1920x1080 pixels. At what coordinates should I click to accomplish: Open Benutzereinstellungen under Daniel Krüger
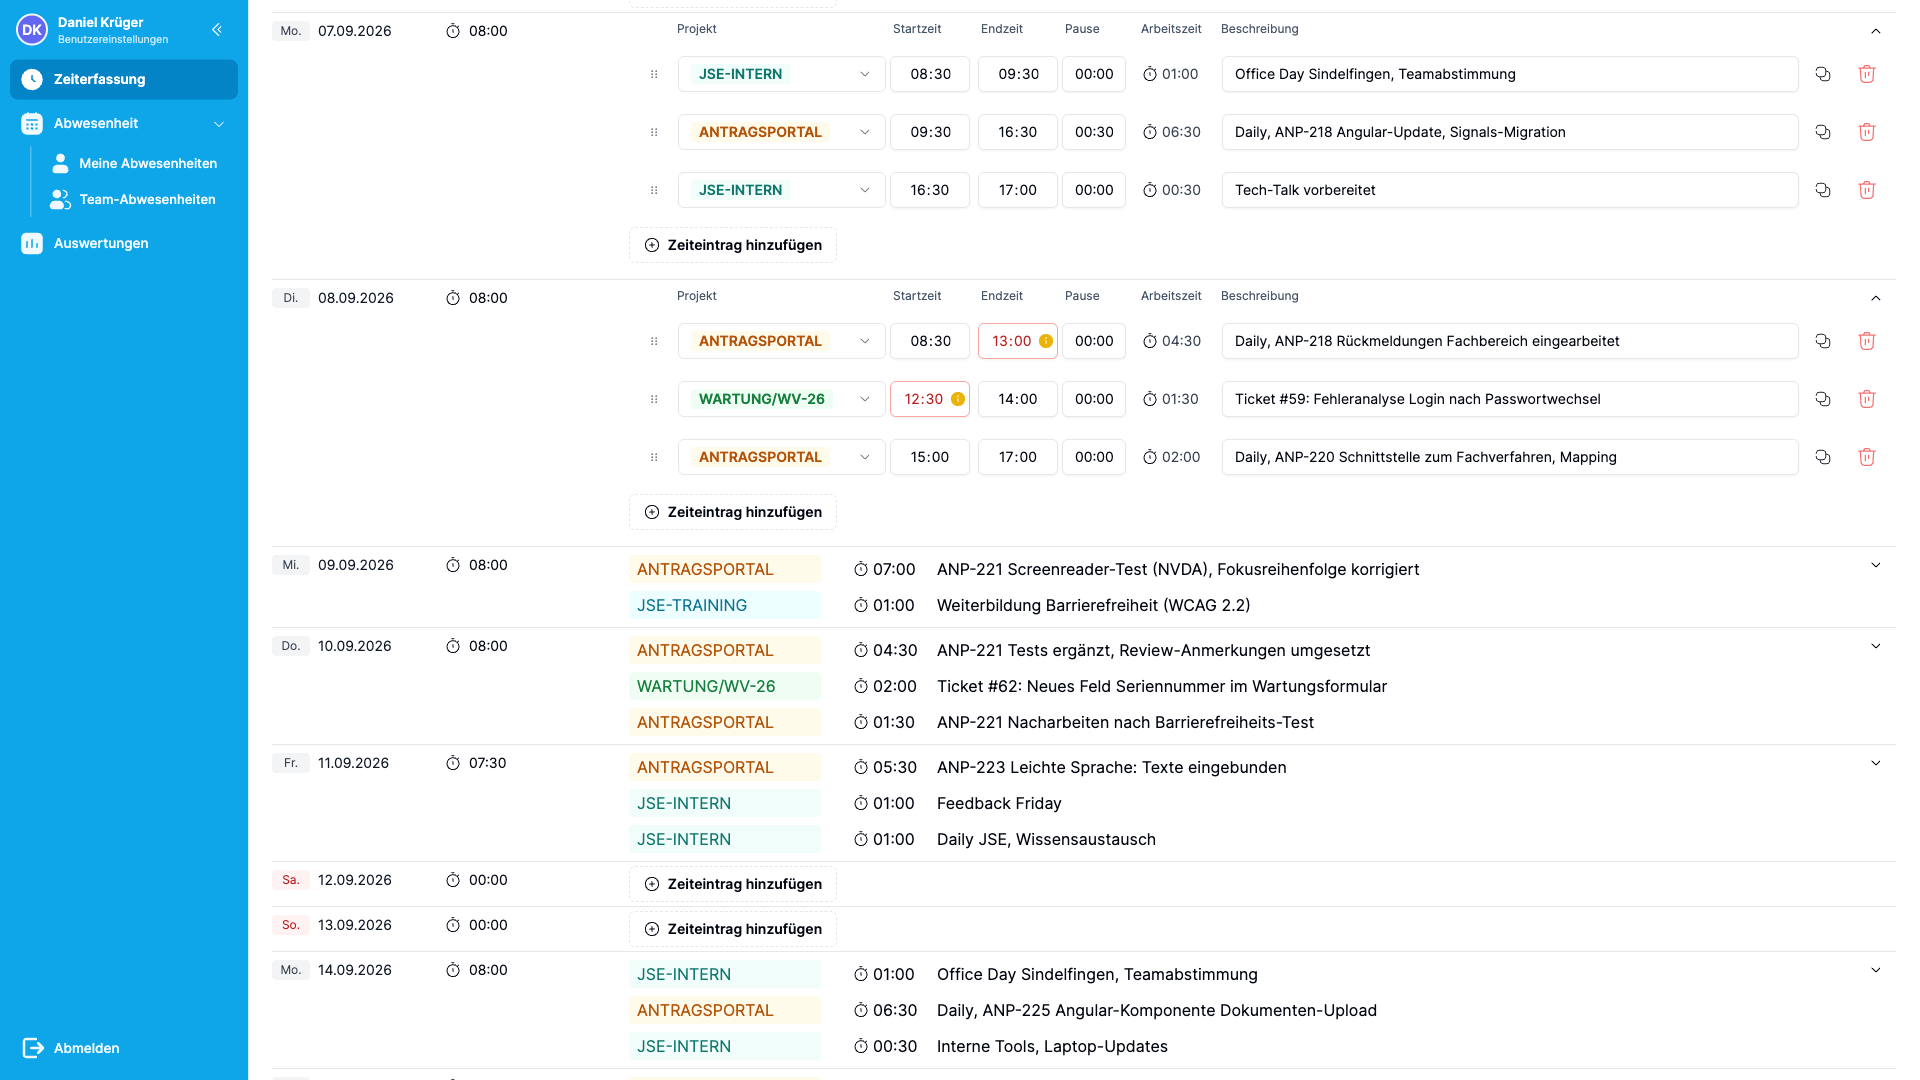coord(113,40)
